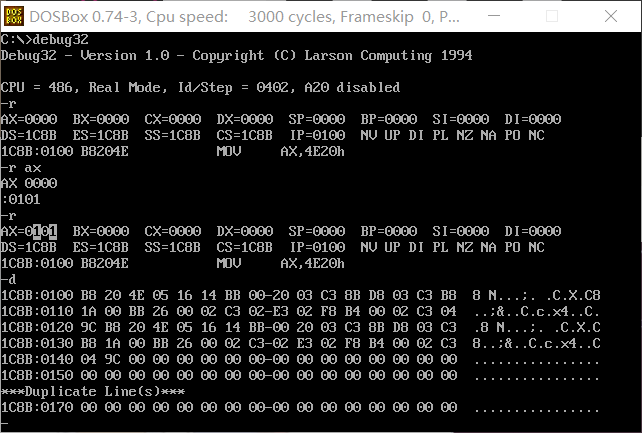This screenshot has height=433, width=642.
Task: Click the flags 'NV UP DI PL NZ NA PO NC' in the first dump
Action: [452, 135]
